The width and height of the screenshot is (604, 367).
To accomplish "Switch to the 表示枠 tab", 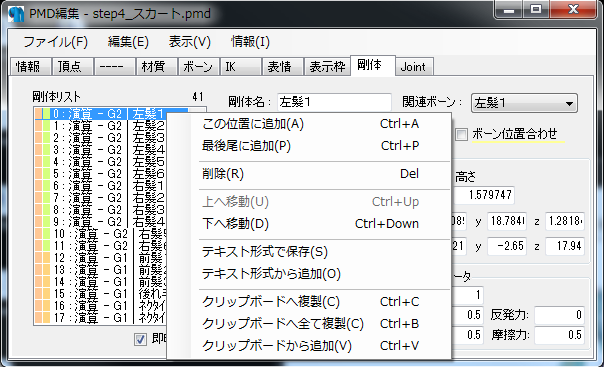I will tap(327, 67).
